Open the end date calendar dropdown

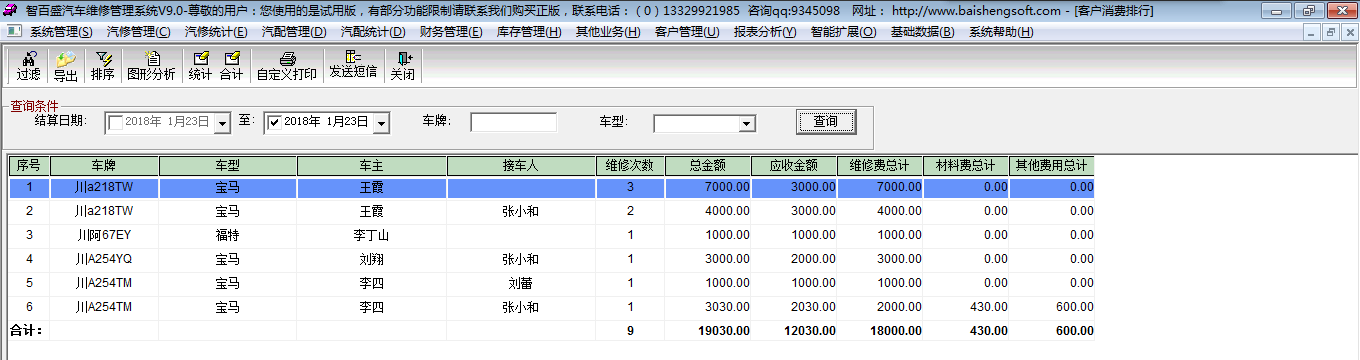pos(381,123)
